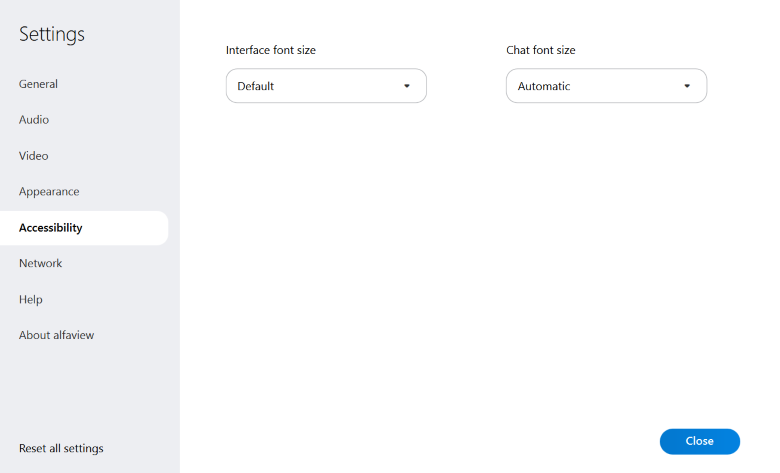Image resolution: width=780 pixels, height=473 pixels.
Task: Click empty sidebar space above Reset all settings
Action: [90, 395]
